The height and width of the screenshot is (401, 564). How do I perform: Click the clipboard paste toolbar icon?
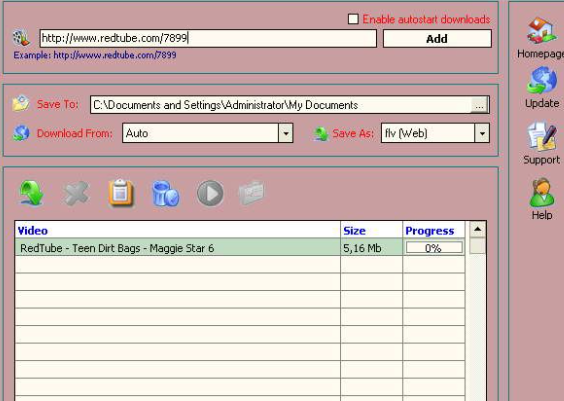click(121, 193)
